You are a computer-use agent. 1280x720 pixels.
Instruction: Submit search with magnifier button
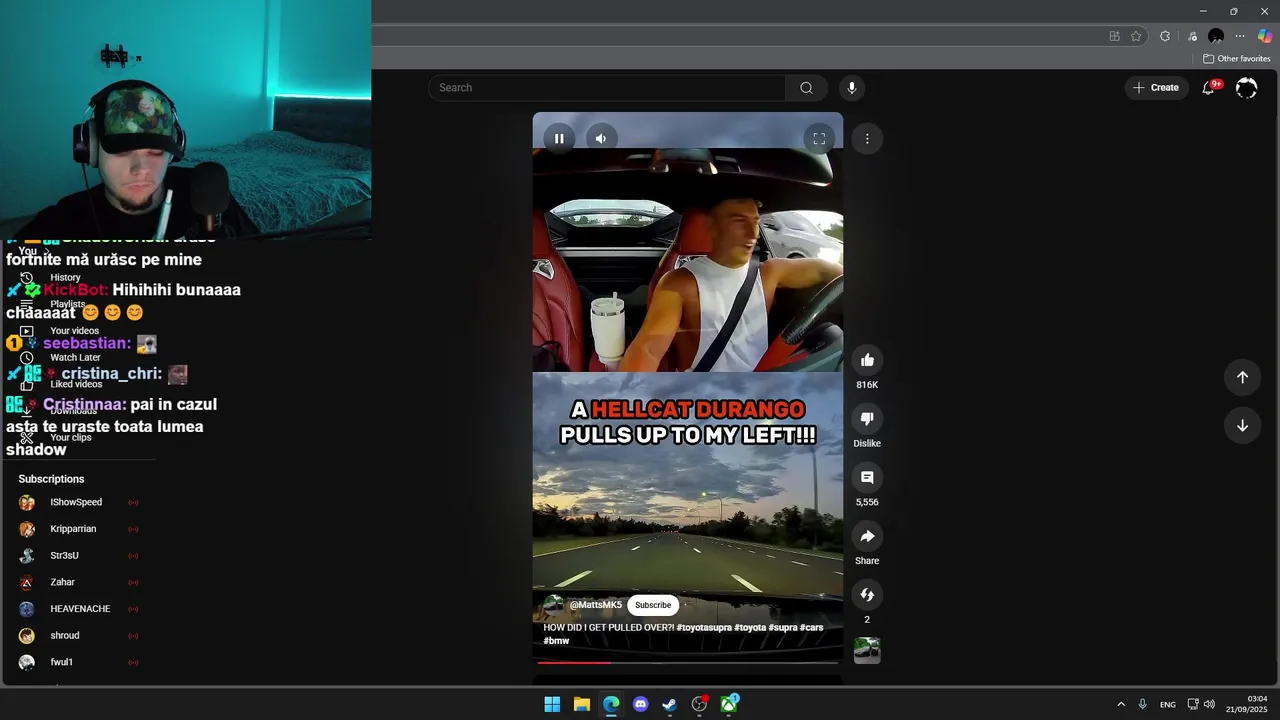[x=806, y=88]
